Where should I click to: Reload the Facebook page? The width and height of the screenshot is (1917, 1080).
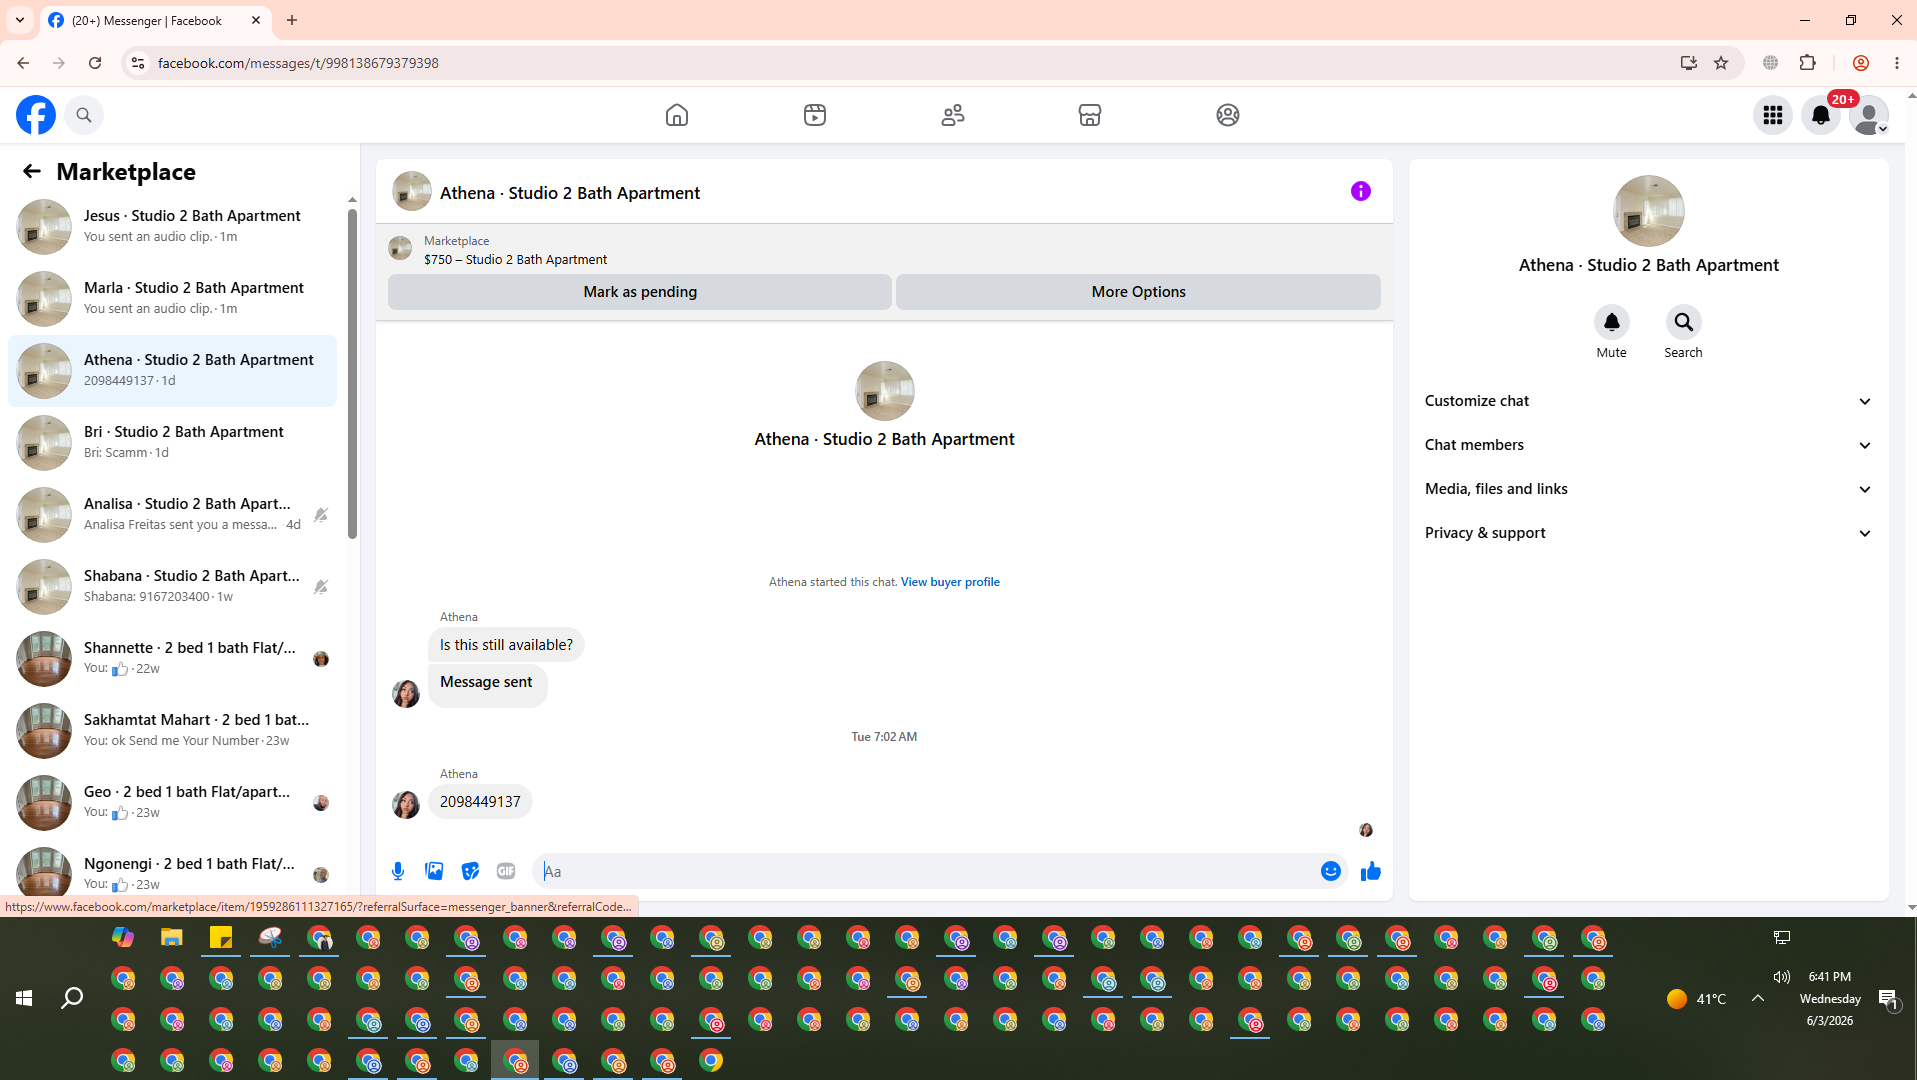[95, 63]
